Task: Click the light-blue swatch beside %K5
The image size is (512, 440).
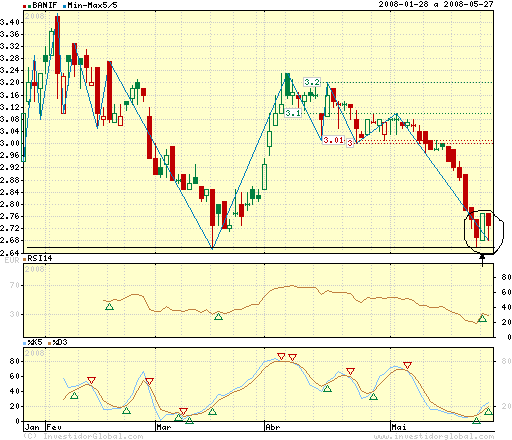Action: [25, 343]
